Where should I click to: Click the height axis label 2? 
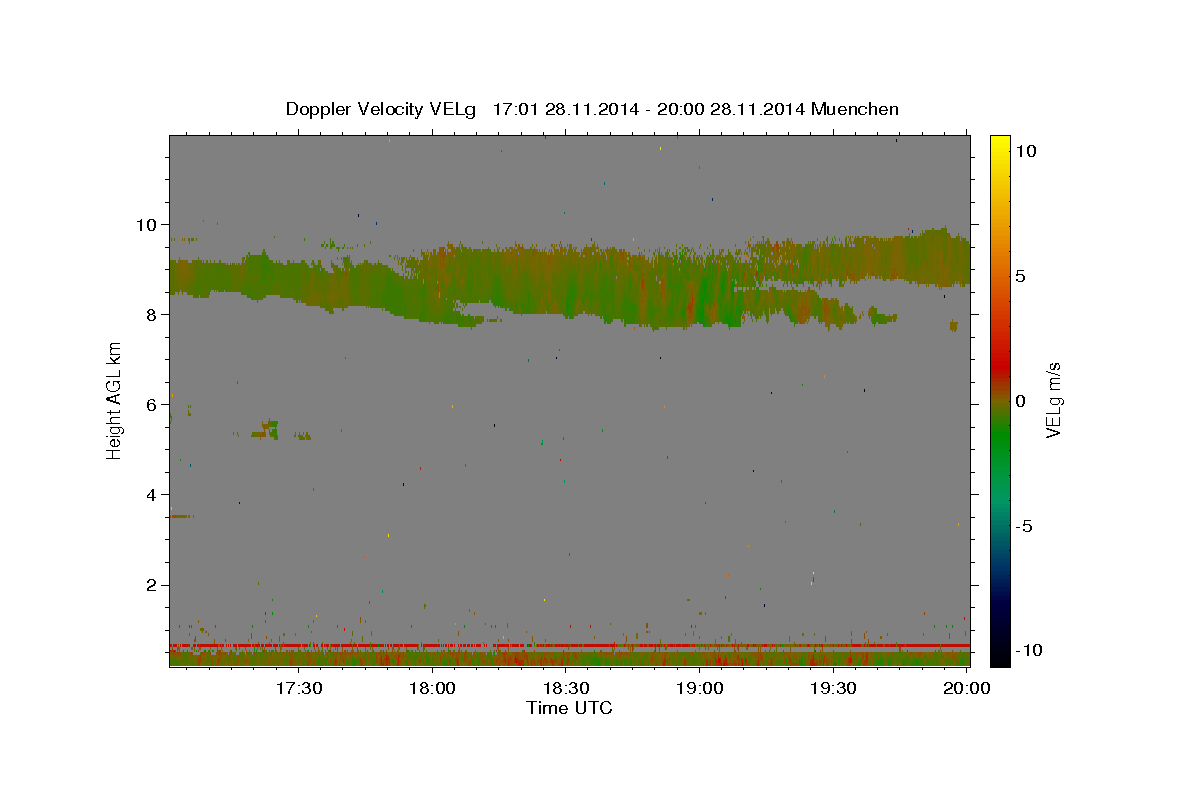pyautogui.click(x=149, y=585)
